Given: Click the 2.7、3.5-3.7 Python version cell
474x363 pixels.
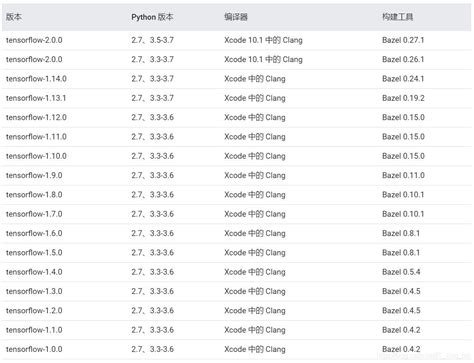Looking at the screenshot, I should (152, 40).
